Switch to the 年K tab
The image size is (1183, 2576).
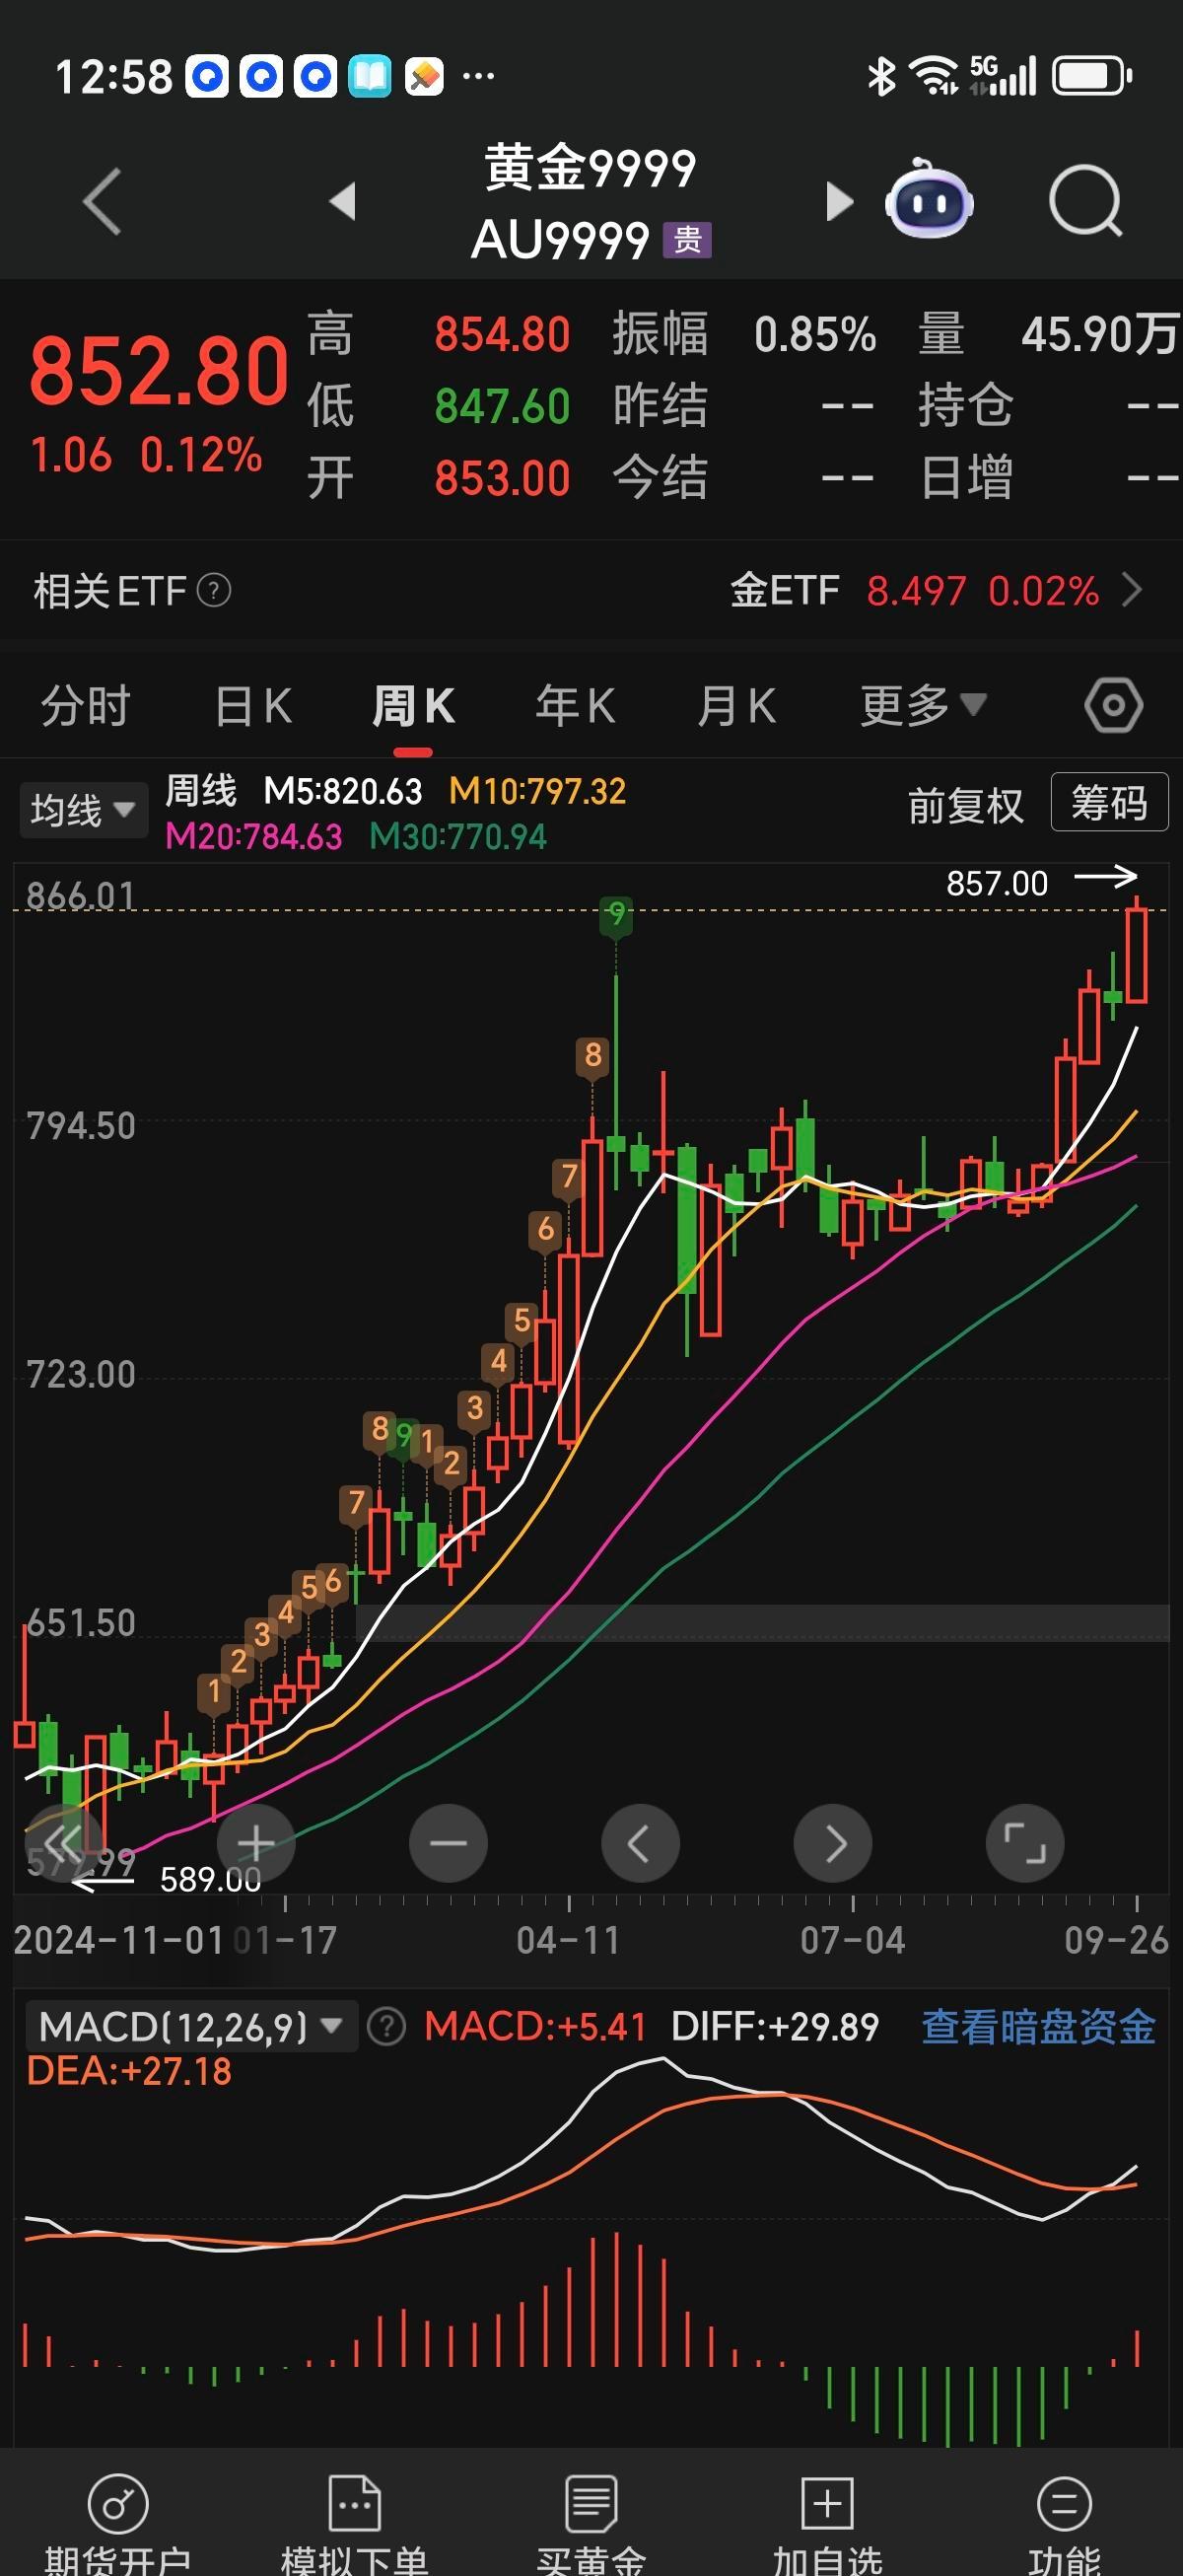(575, 706)
